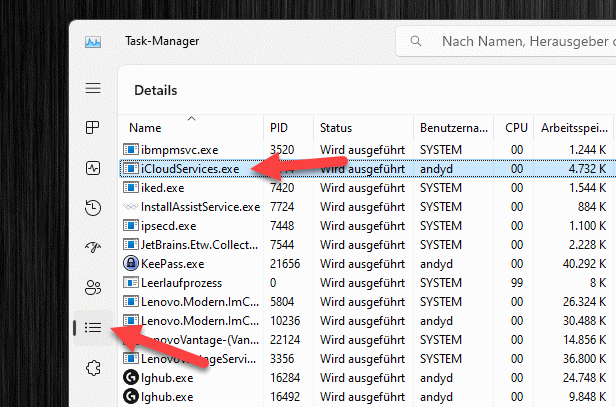Select the Leerlaufprozess row name
This screenshot has height=407, width=616.
[182, 283]
